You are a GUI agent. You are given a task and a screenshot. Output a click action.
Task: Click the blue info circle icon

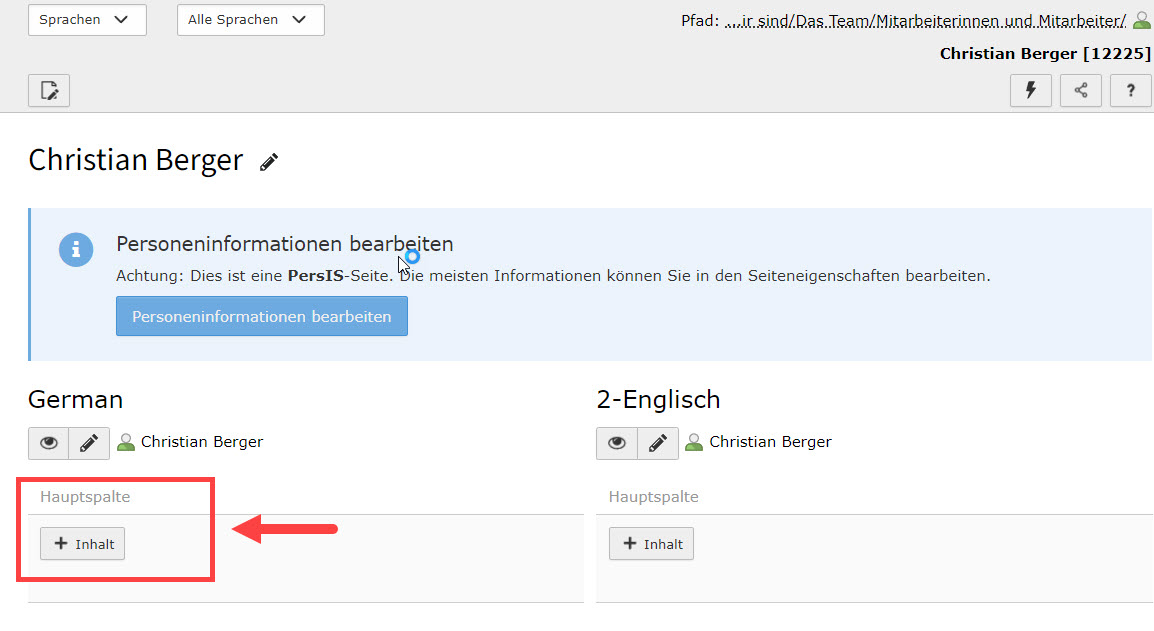point(76,249)
